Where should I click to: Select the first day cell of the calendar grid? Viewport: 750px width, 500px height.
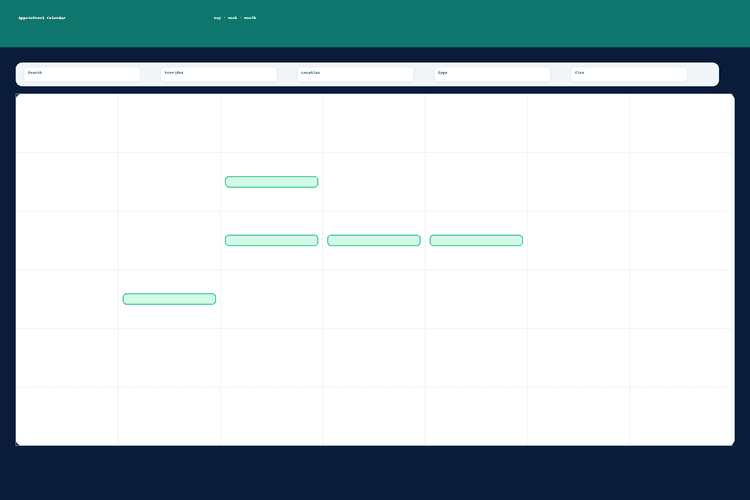coord(67,123)
